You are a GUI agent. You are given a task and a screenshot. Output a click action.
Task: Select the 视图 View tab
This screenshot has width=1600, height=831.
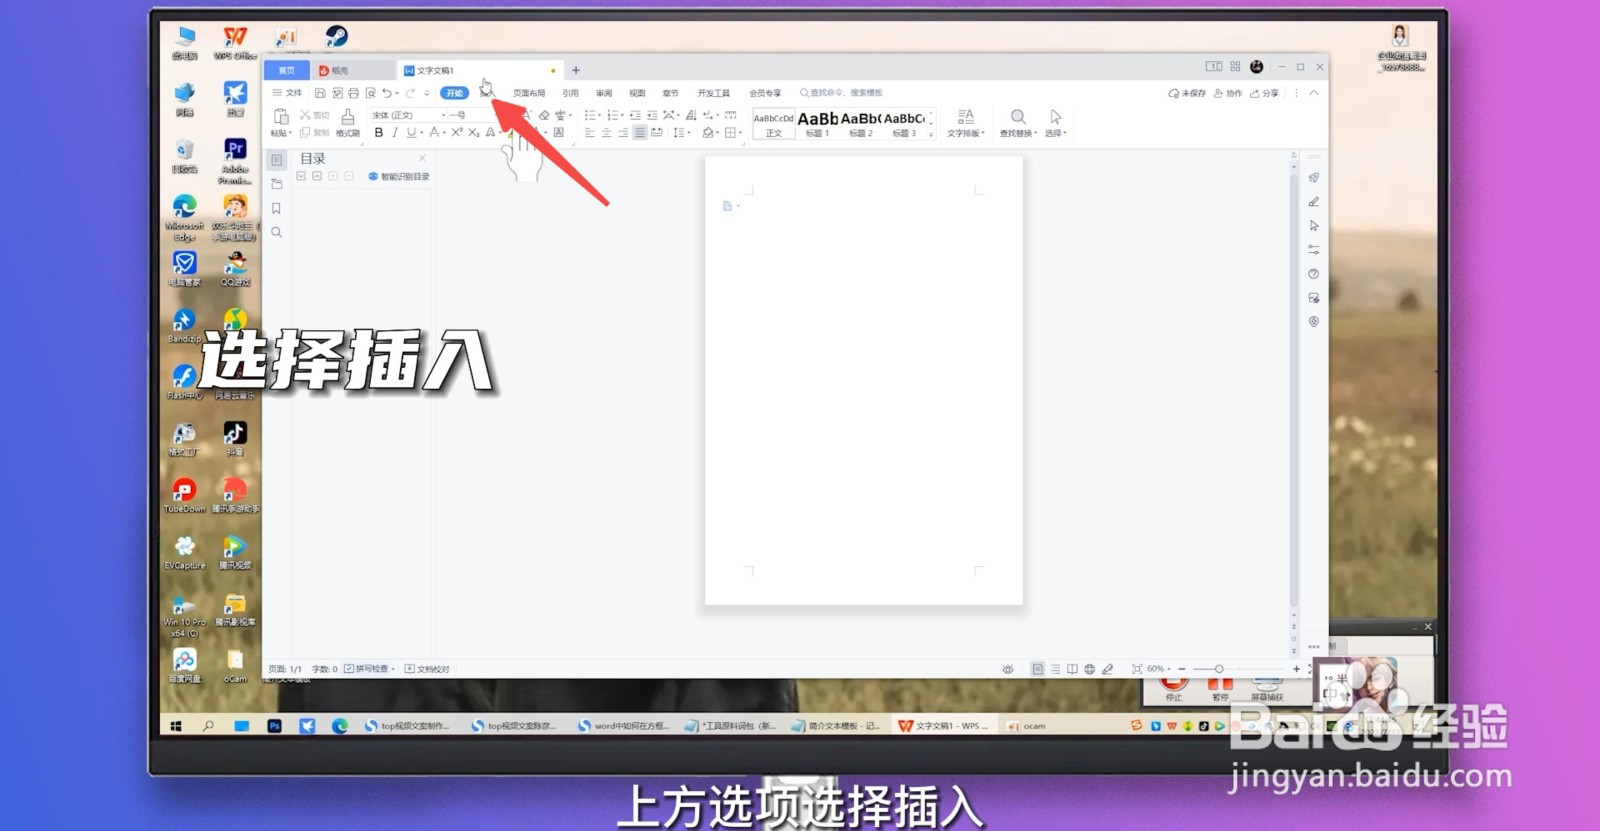[637, 93]
